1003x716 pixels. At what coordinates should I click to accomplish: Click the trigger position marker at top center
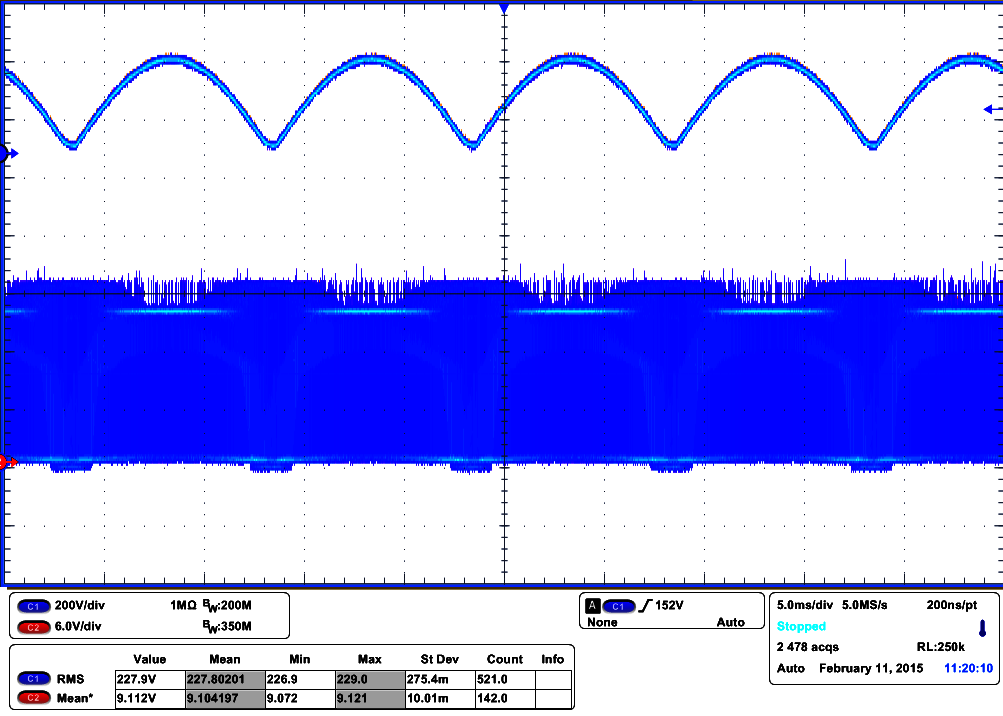click(504, 8)
